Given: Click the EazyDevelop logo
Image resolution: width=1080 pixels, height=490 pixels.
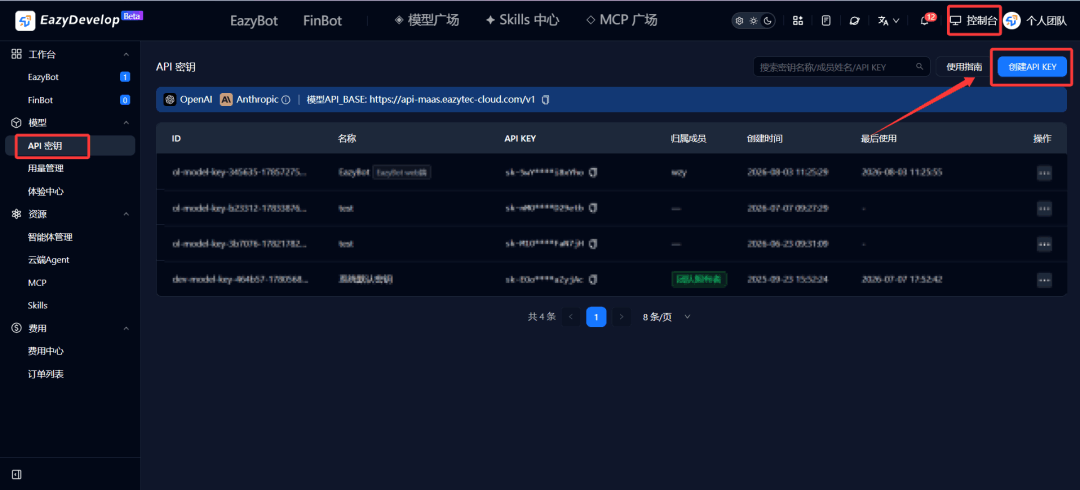Looking at the screenshot, I should click(x=79, y=20).
